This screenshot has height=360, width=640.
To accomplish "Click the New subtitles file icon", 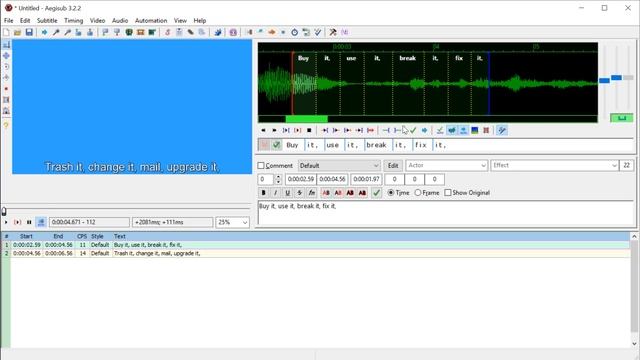I will click(x=6, y=32).
